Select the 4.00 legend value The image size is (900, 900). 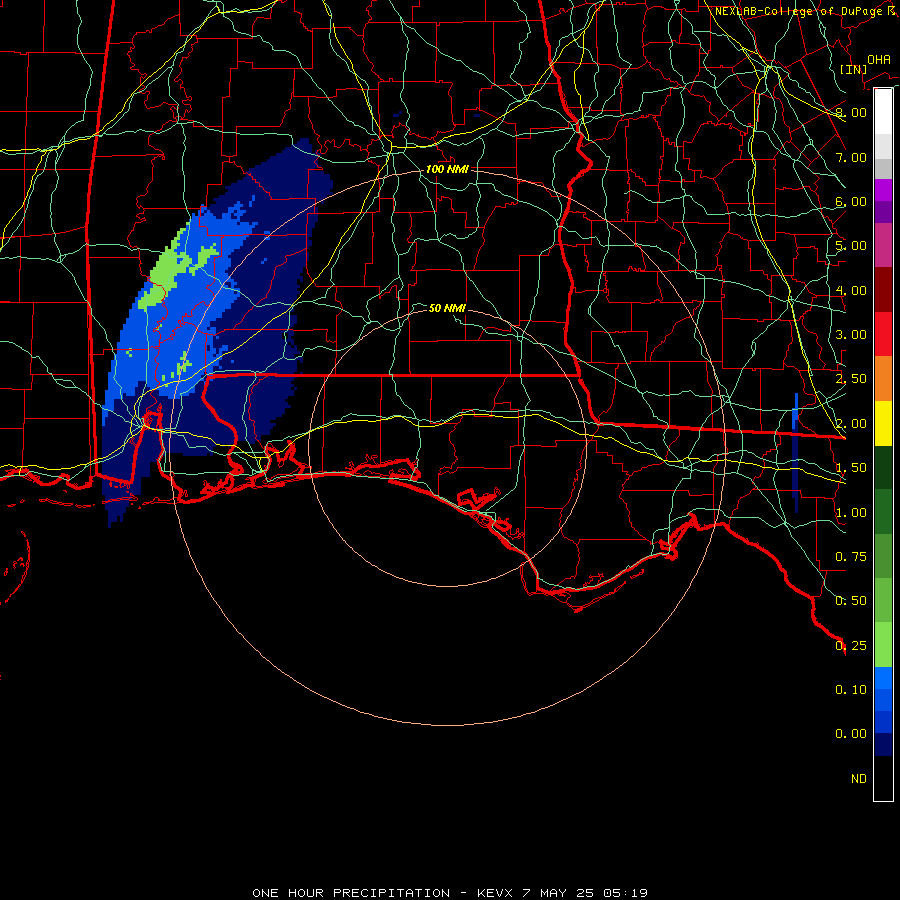[851, 290]
